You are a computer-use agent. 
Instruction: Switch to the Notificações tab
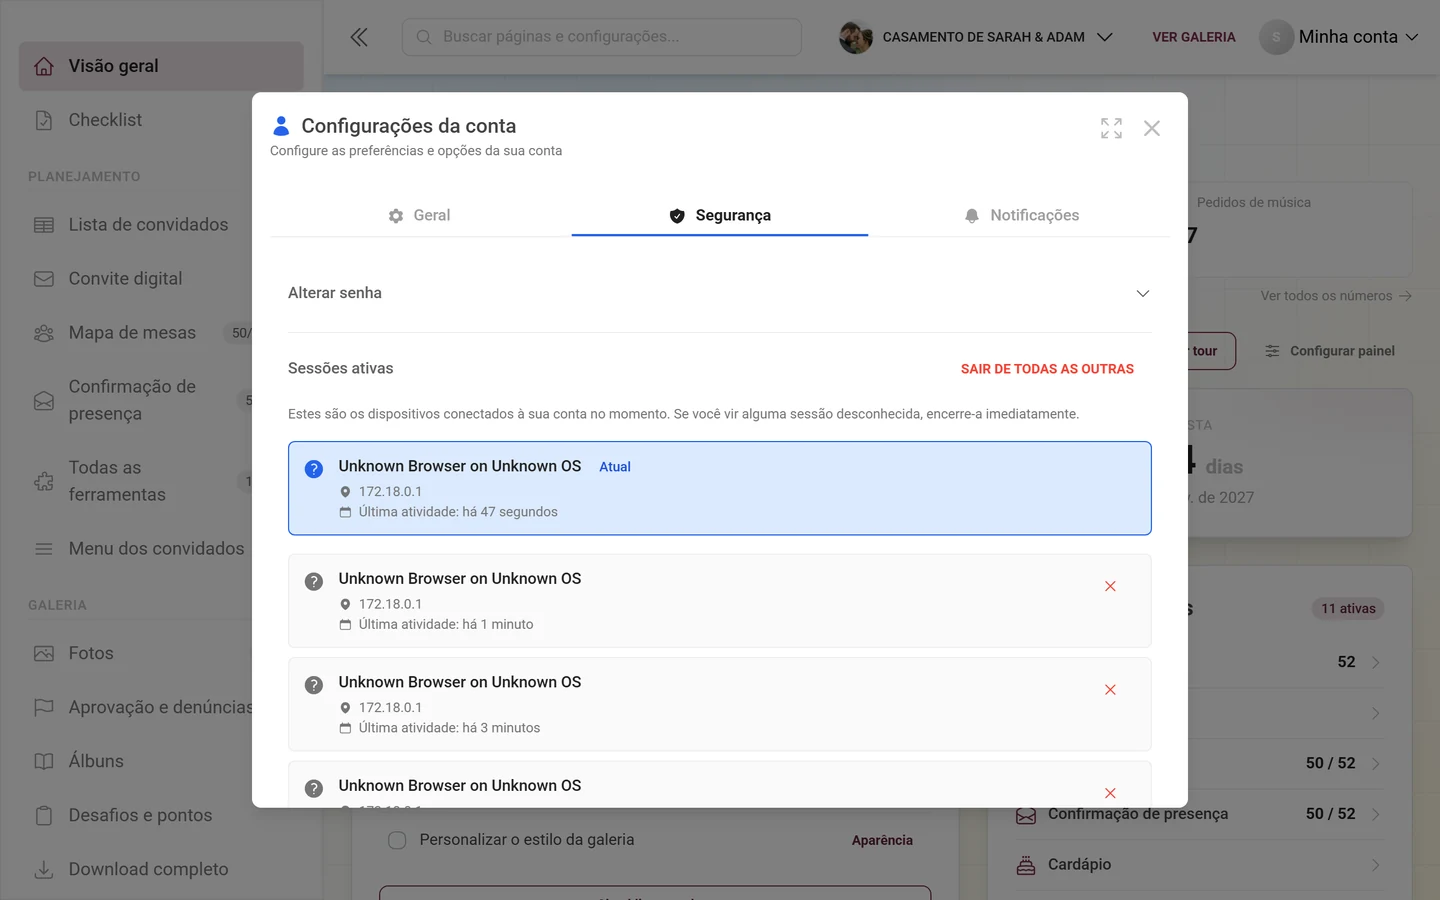[x=1021, y=216]
